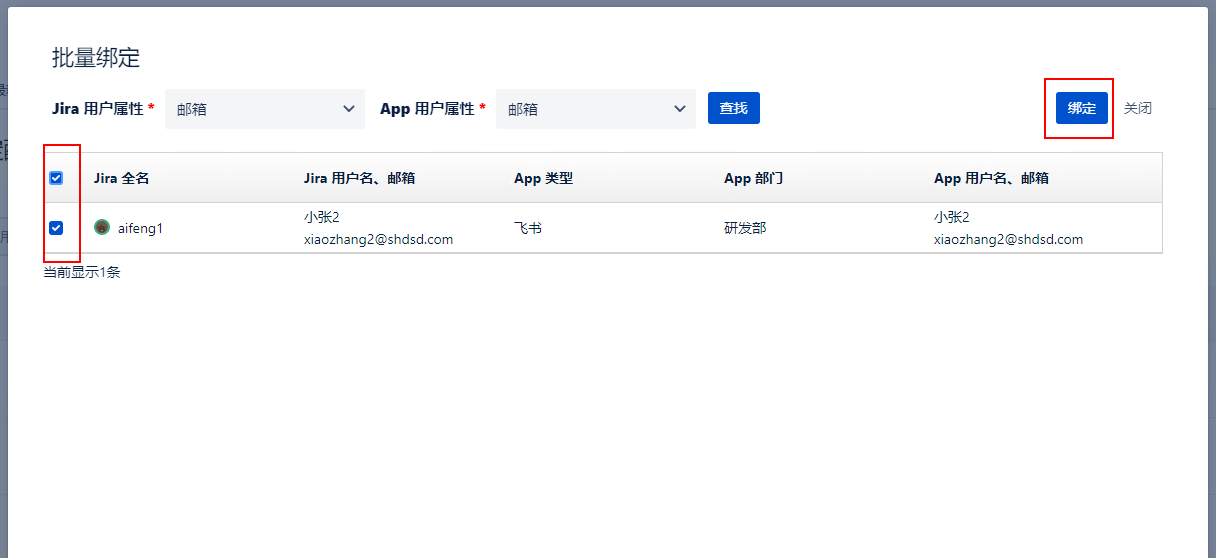This screenshot has width=1216, height=558.
Task: Click the 当前显示1条 record count text
Action: pyautogui.click(x=81, y=271)
